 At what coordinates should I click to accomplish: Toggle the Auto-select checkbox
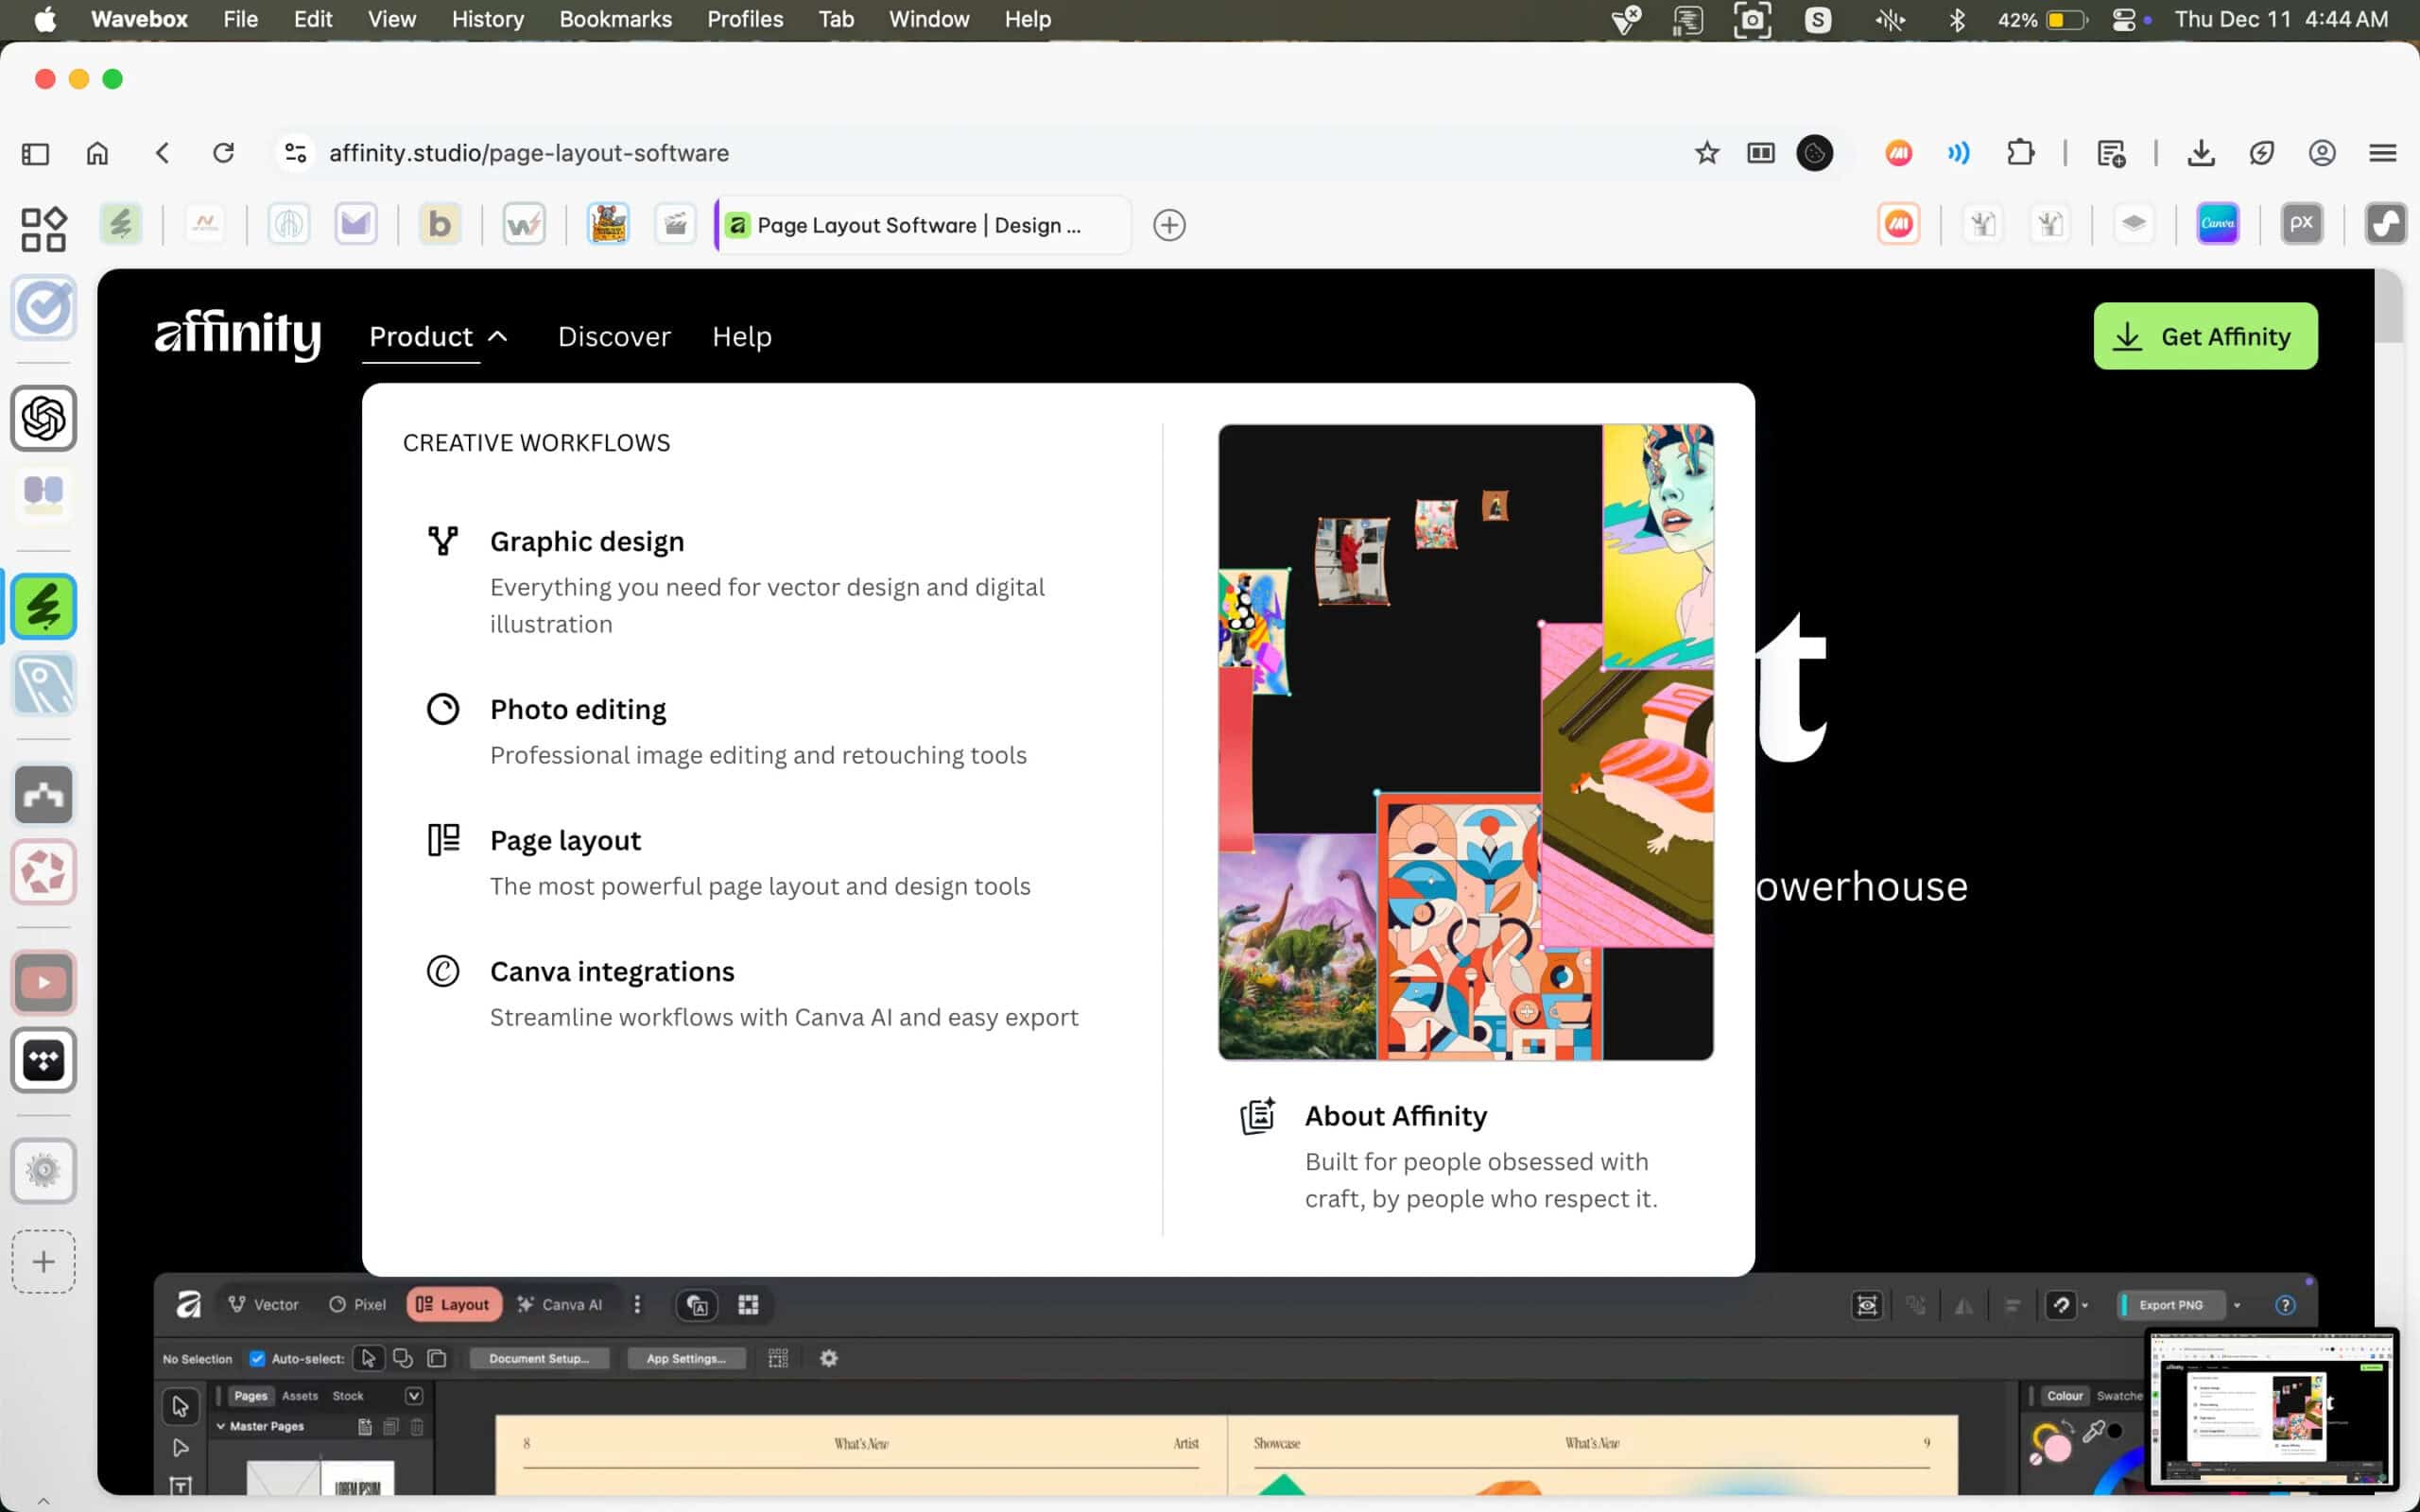pos(257,1358)
